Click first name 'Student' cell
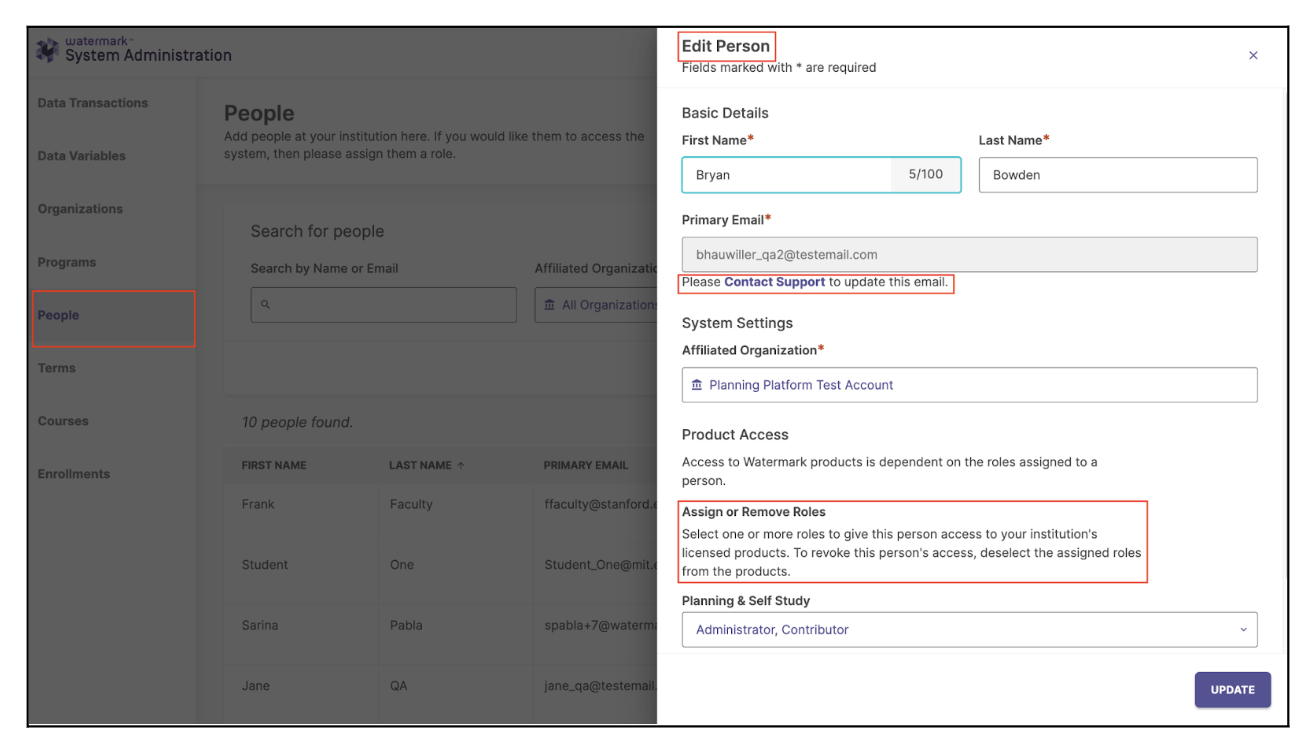 (x=265, y=565)
